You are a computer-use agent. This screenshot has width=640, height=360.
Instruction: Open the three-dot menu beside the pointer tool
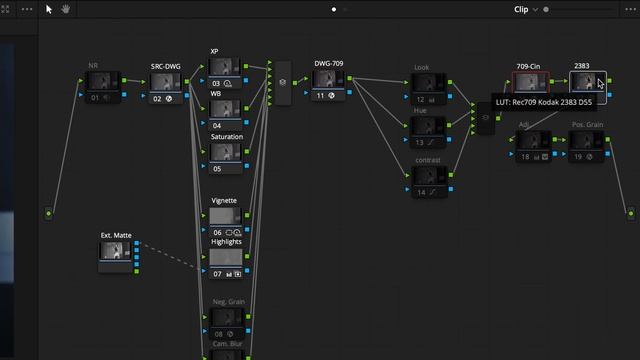click(x=27, y=9)
